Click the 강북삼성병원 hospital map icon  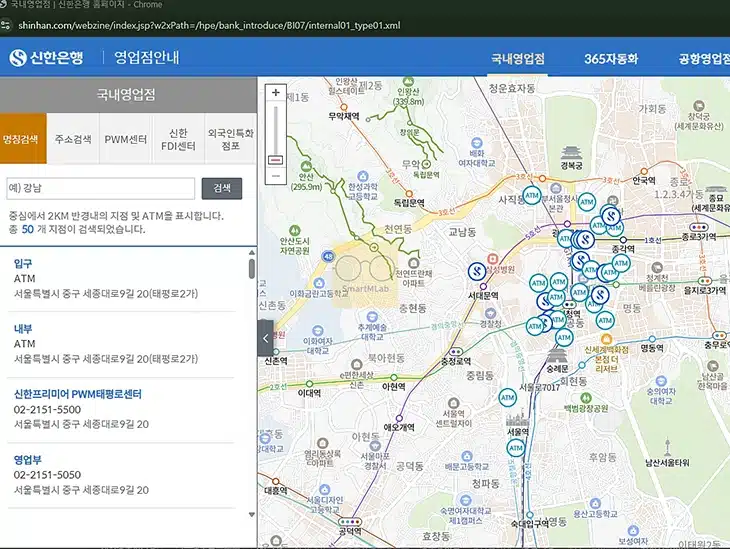(493, 259)
